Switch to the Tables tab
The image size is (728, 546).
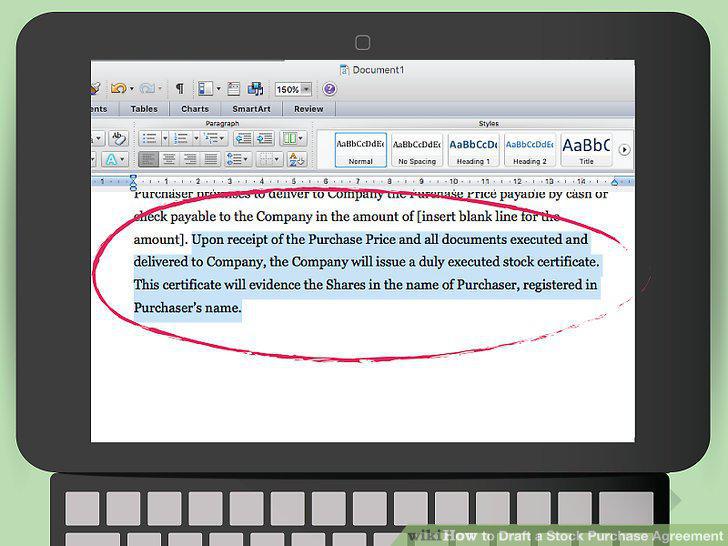[144, 109]
